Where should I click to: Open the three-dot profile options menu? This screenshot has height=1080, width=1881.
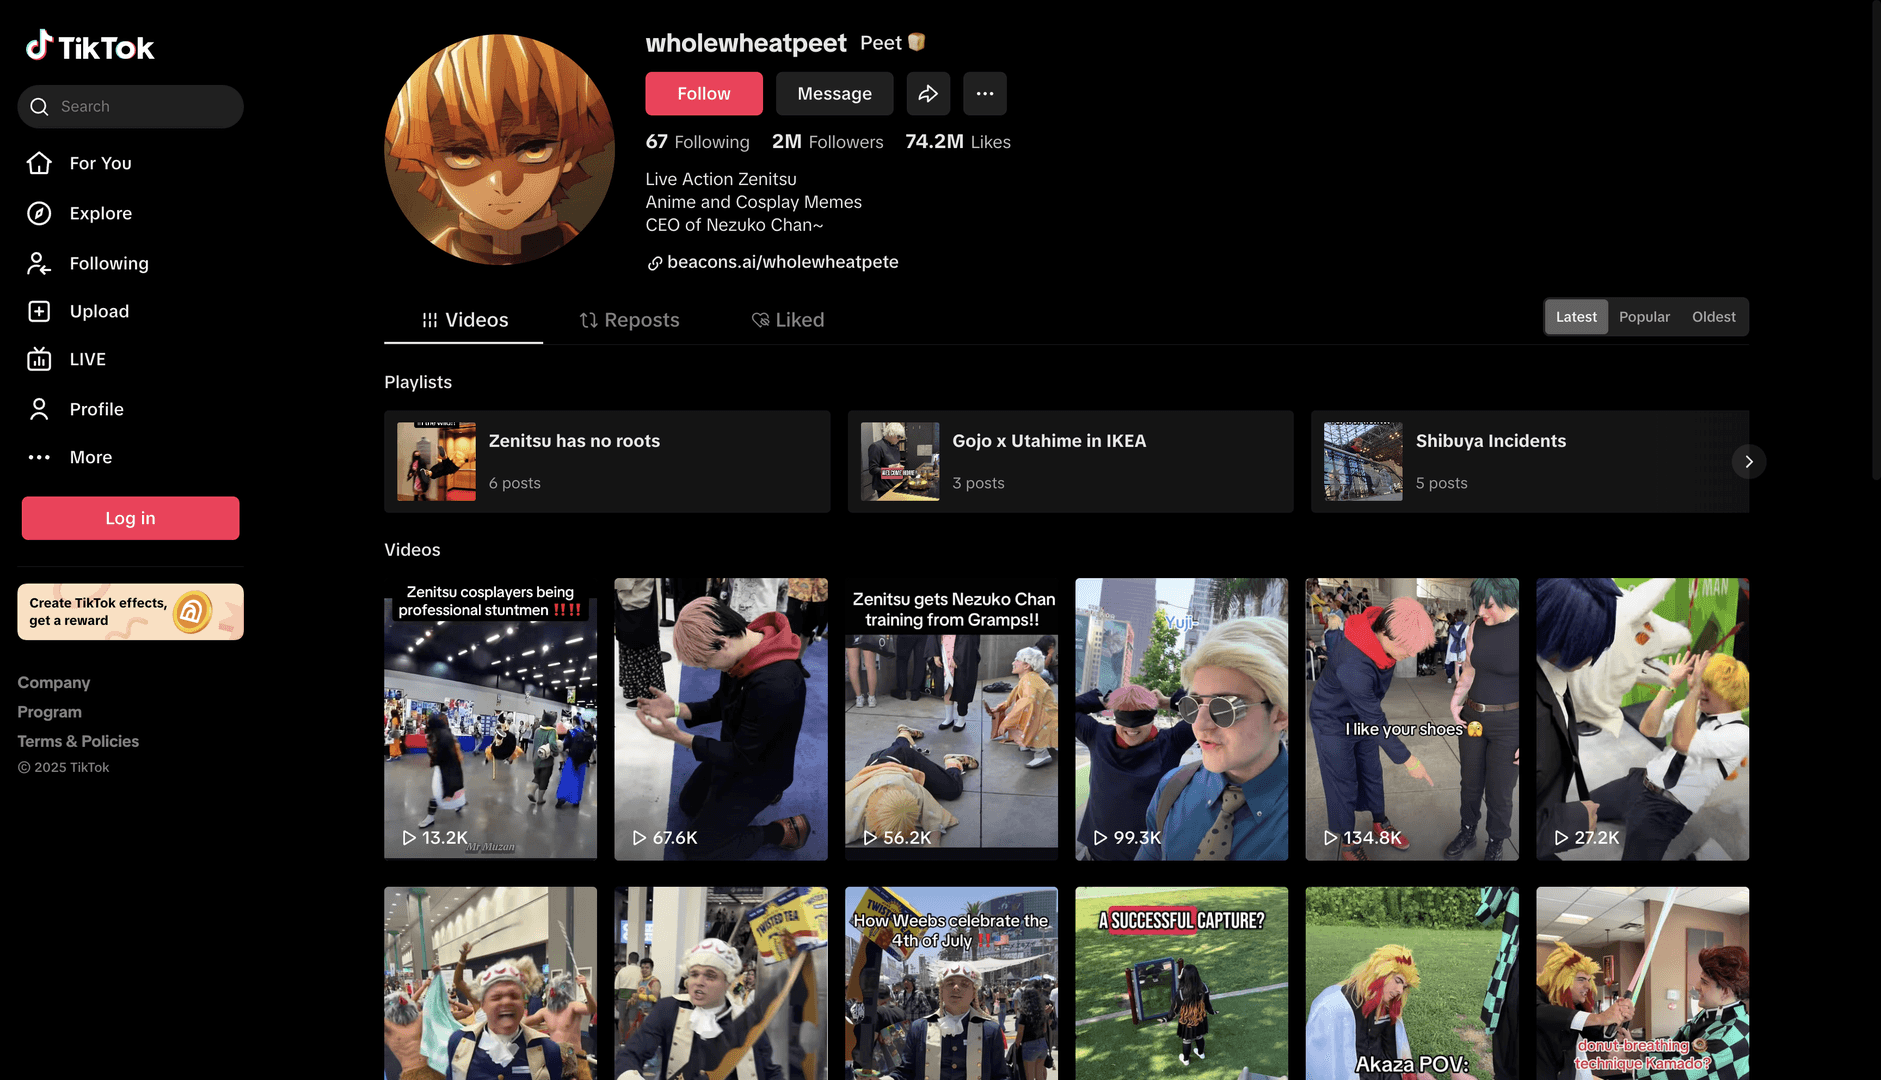984,94
